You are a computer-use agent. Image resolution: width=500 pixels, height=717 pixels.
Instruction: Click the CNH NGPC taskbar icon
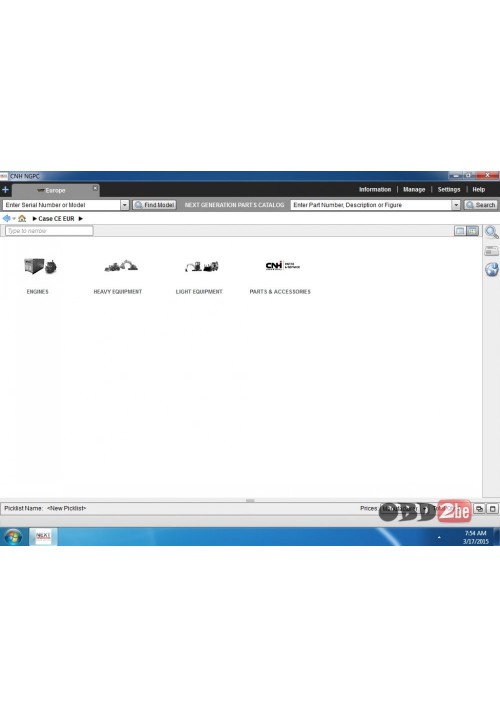click(43, 536)
